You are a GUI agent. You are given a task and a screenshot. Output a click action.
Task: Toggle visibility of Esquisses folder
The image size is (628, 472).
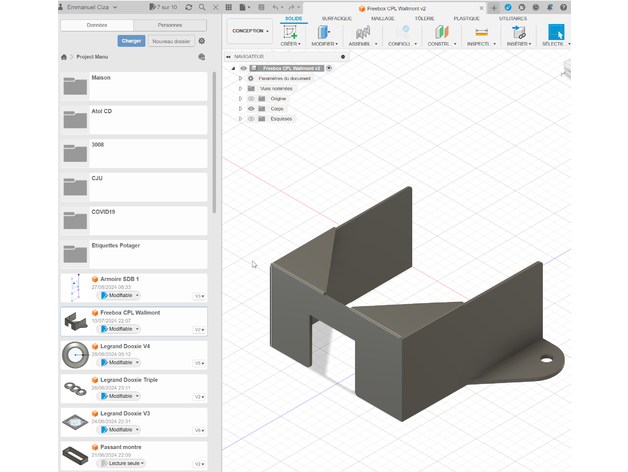tap(251, 119)
